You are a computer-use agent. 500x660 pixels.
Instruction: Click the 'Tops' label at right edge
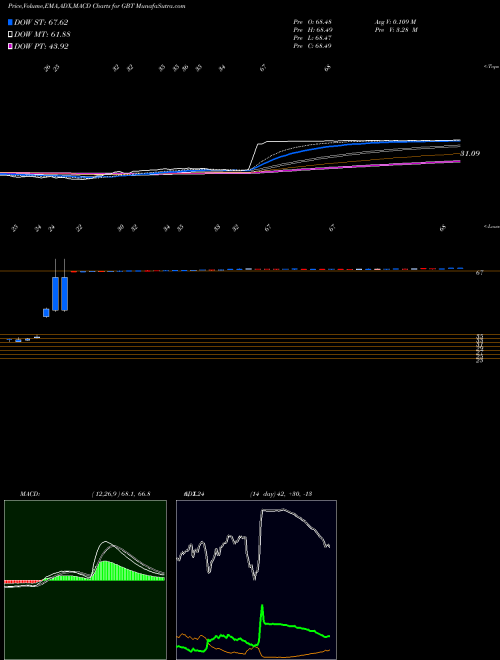[491, 67]
